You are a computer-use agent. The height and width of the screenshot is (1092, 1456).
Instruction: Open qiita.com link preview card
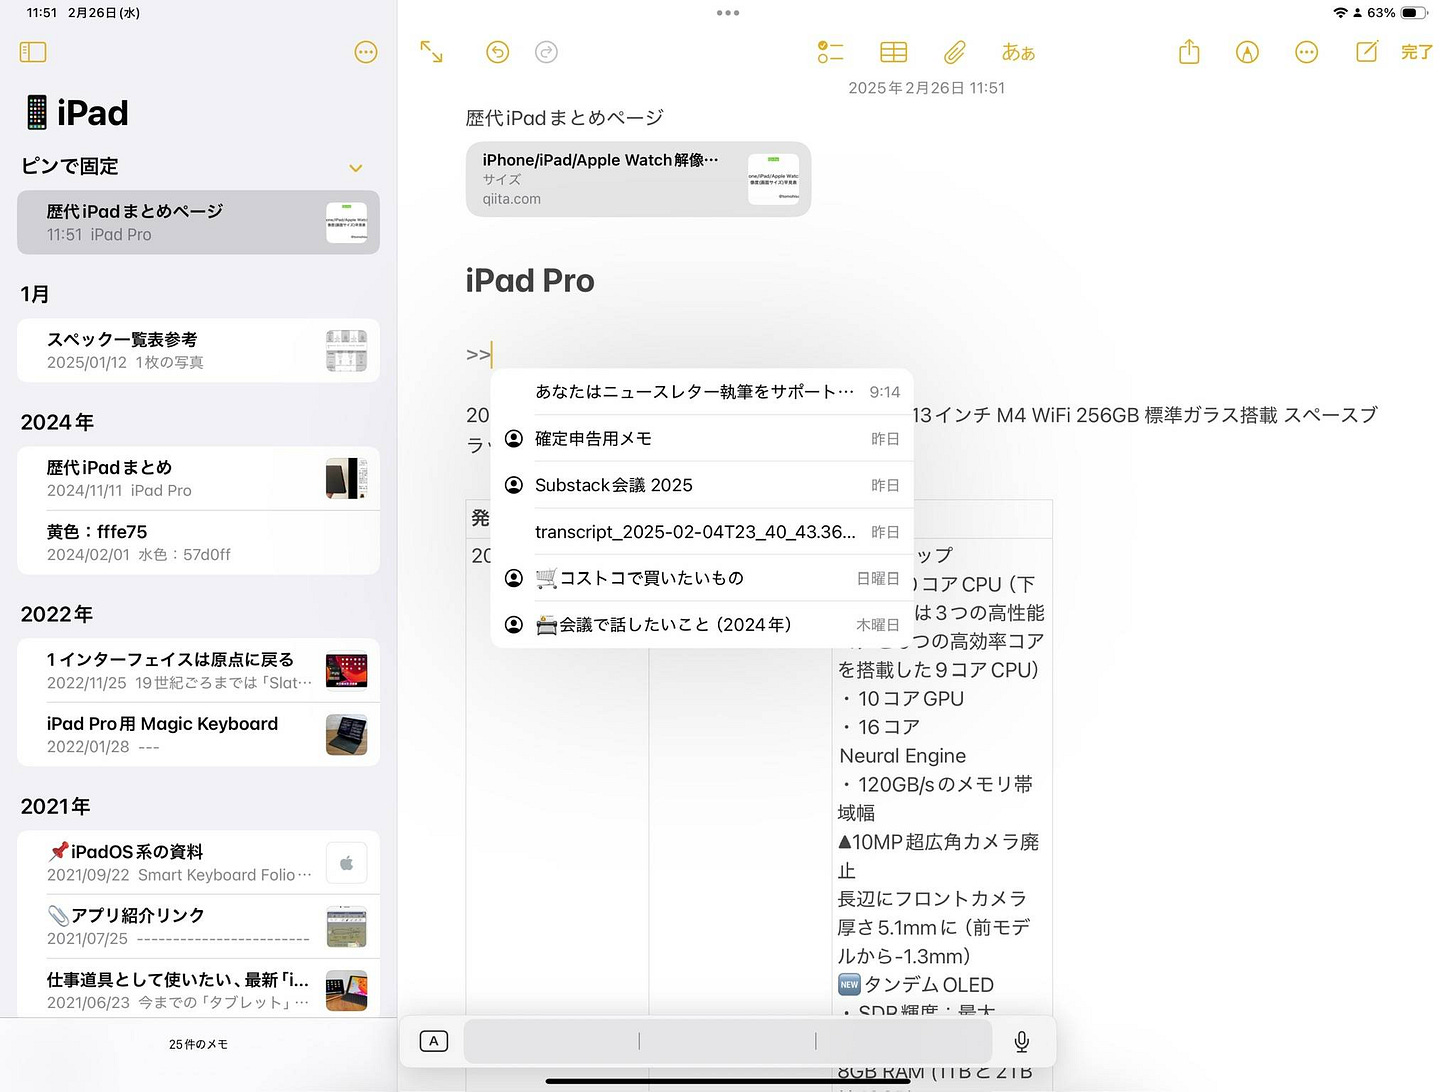click(x=638, y=179)
